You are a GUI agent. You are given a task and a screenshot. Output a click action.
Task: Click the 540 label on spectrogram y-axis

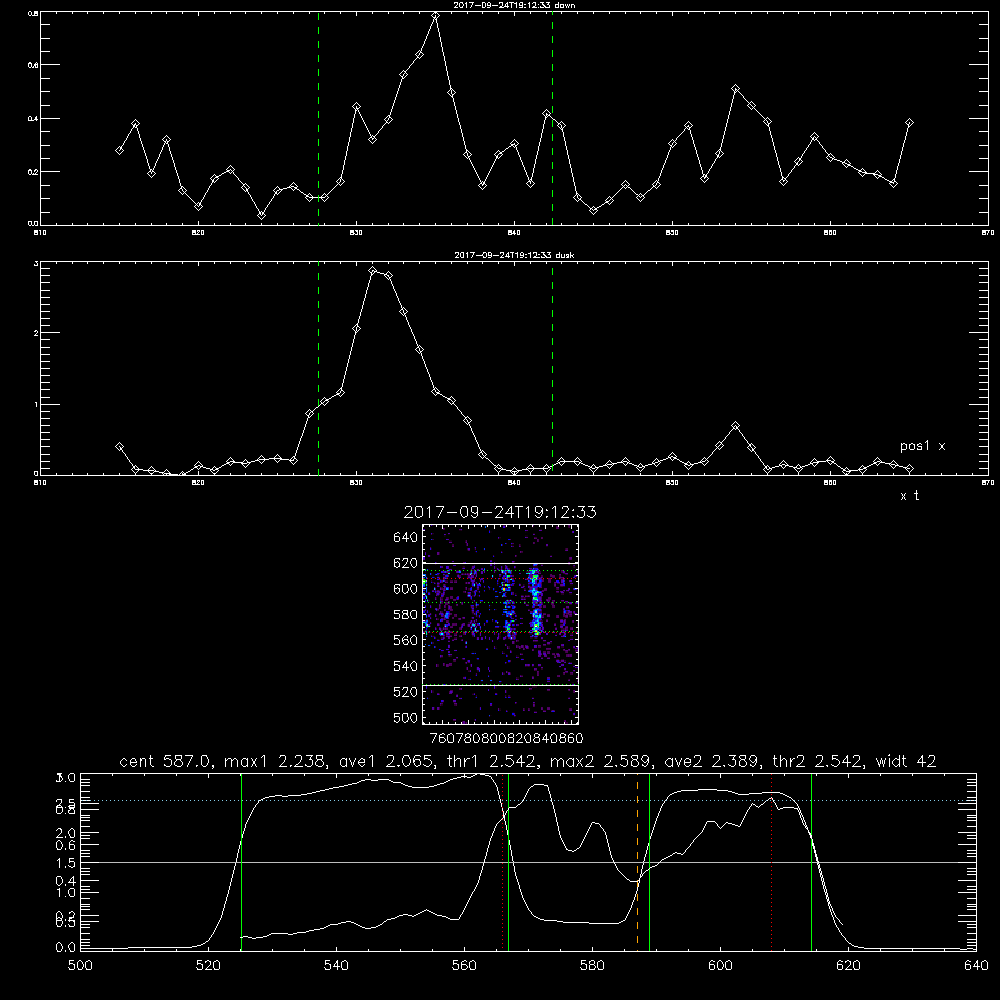pos(406,666)
